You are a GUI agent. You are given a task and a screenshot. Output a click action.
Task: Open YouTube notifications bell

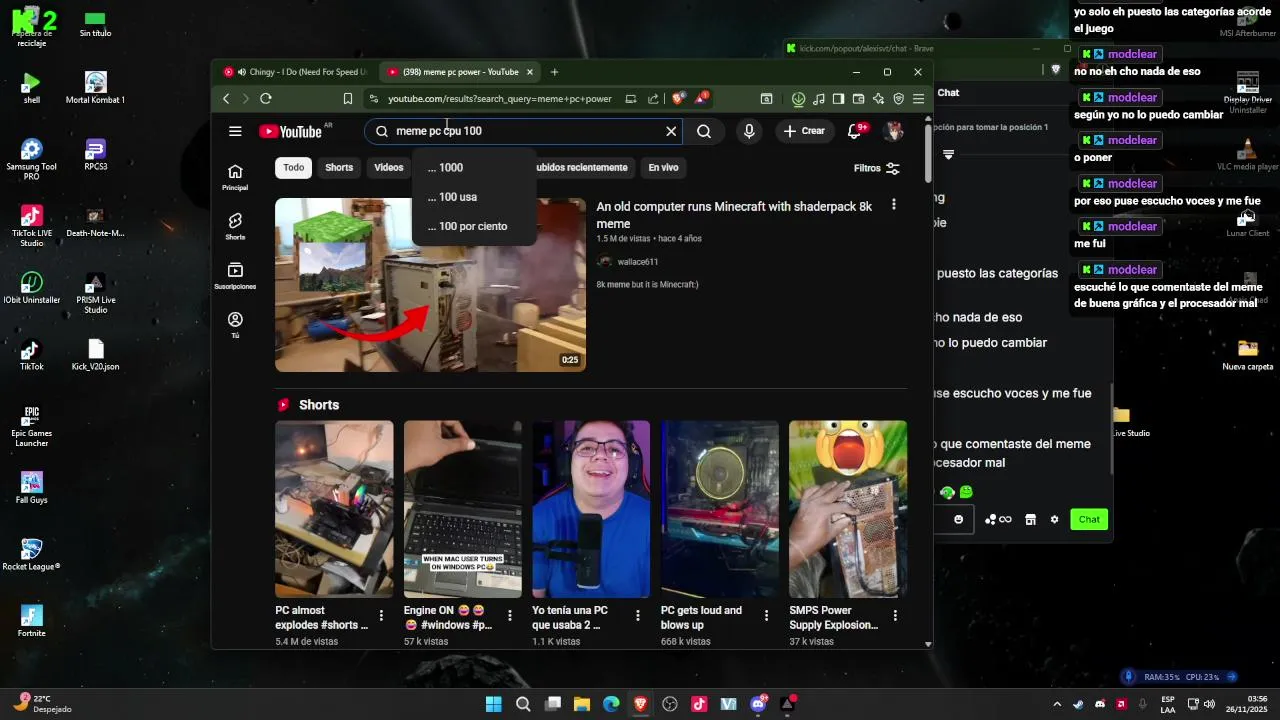[855, 131]
